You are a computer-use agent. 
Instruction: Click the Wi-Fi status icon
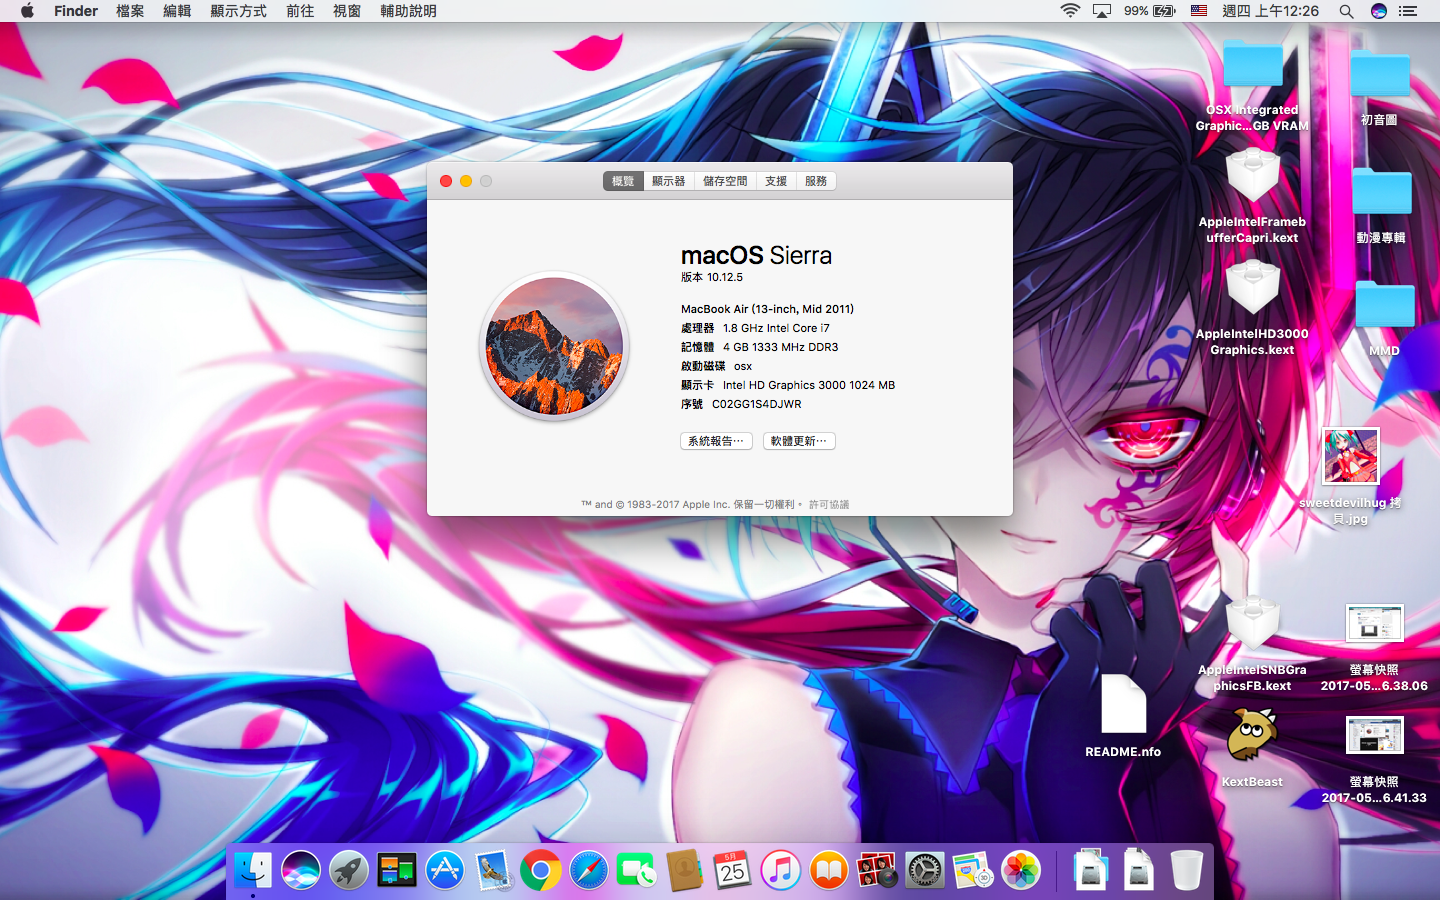tap(1070, 11)
